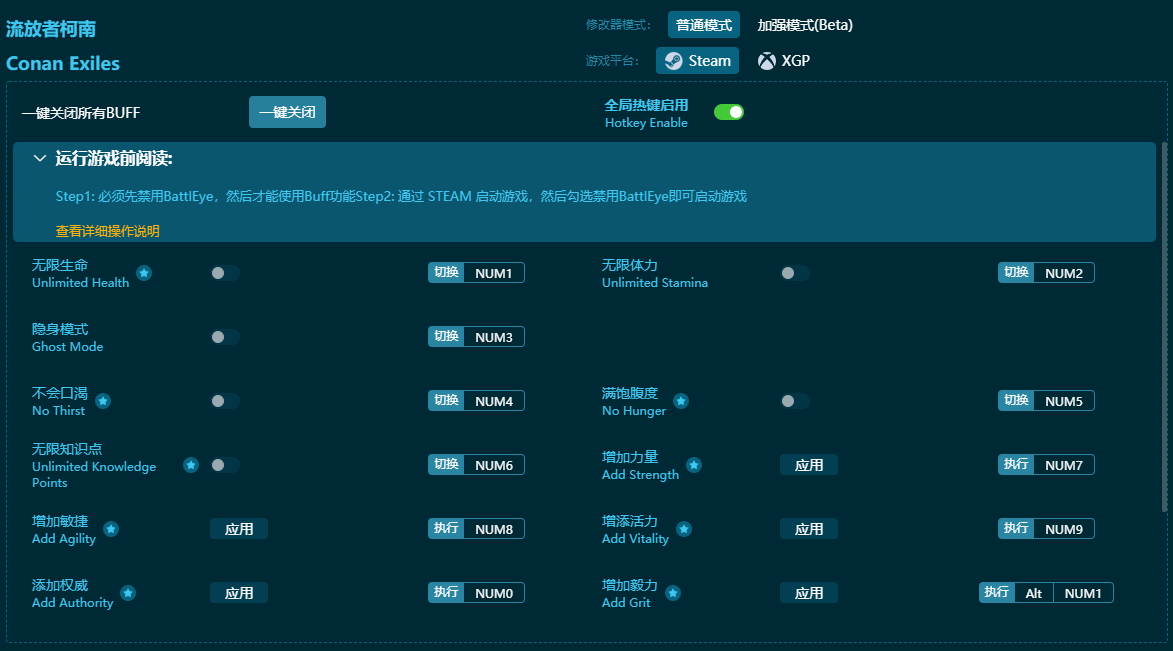Click the star icon beside No Hunger
The image size is (1173, 651).
681,401
